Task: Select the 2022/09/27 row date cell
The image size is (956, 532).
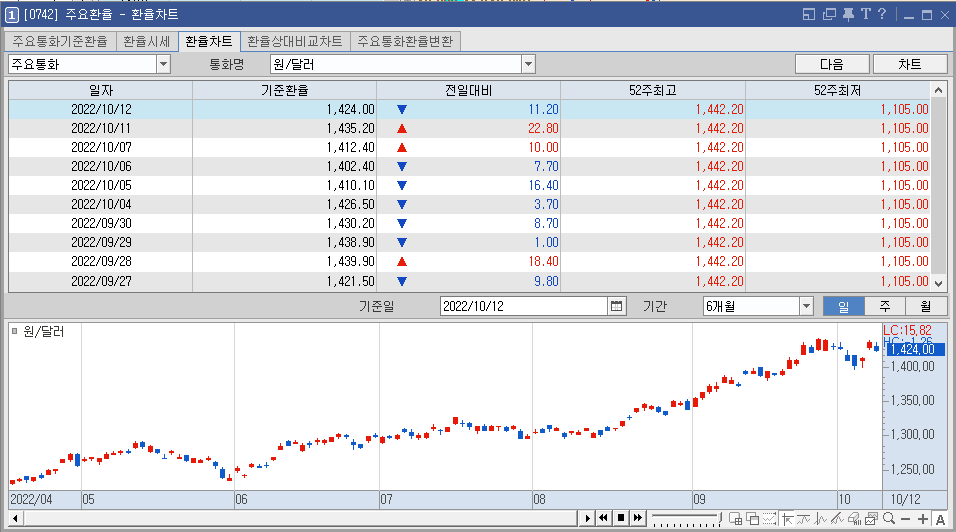Action: pos(101,281)
